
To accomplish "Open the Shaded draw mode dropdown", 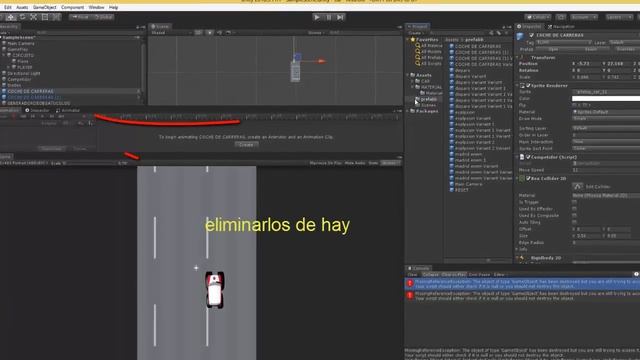I will point(171,33).
